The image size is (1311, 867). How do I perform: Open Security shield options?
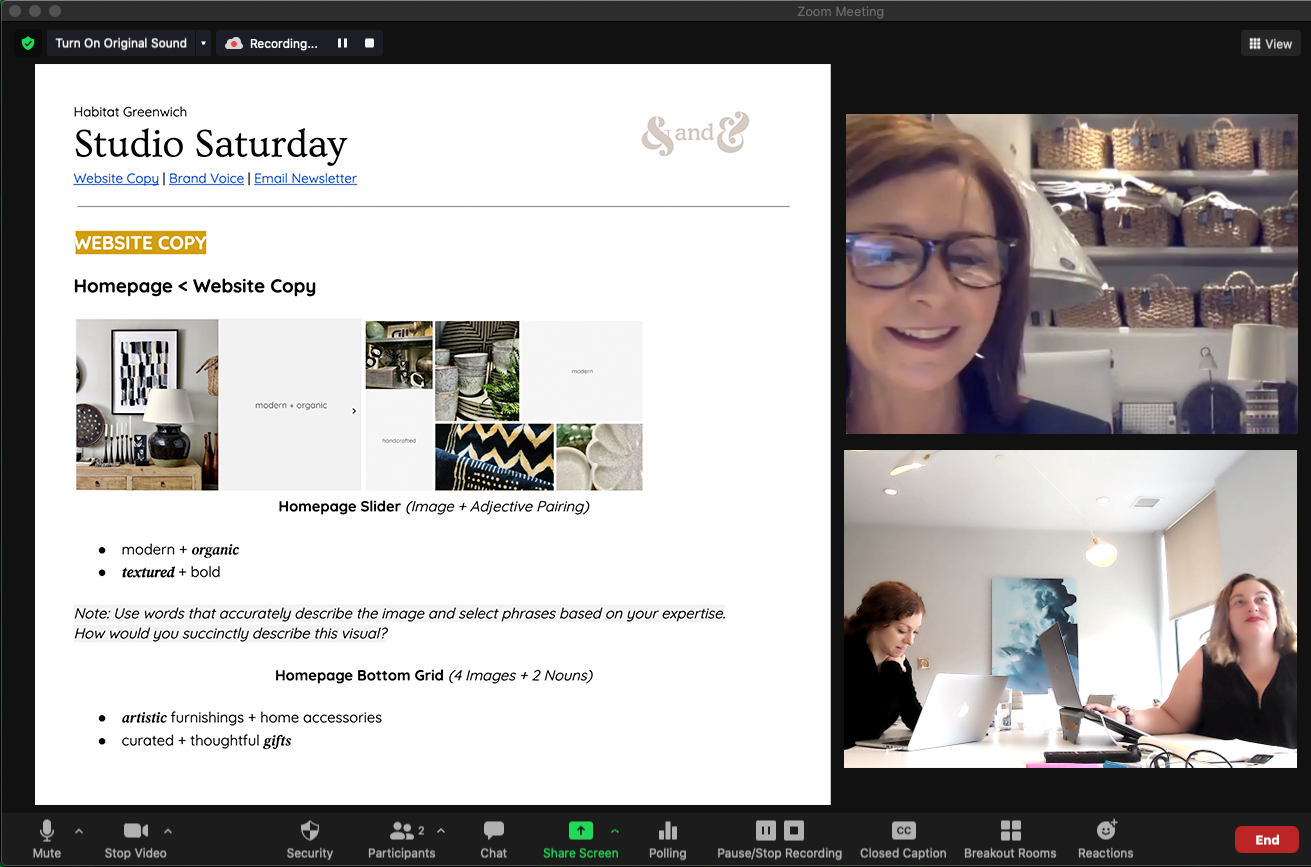tap(310, 839)
